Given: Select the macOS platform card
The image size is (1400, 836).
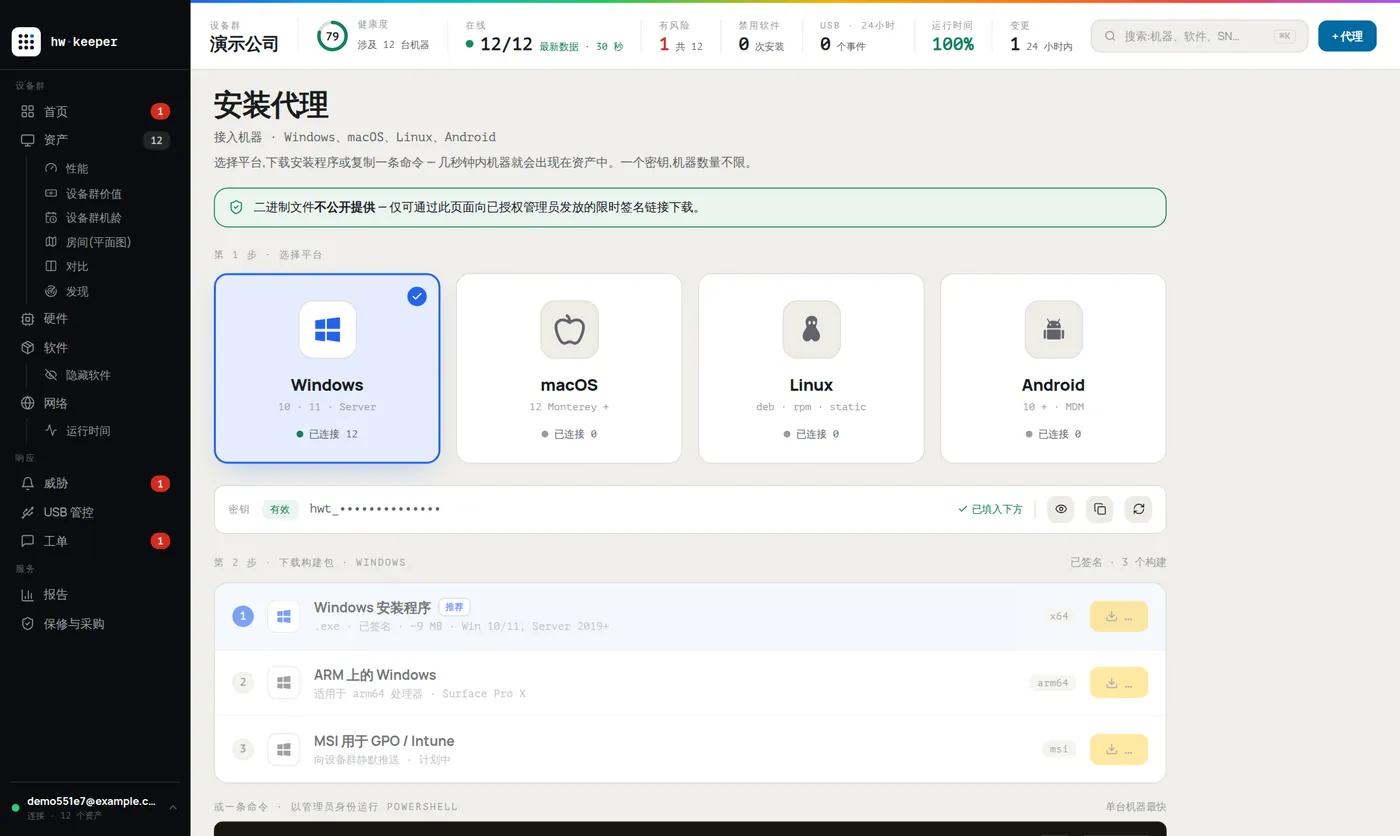Looking at the screenshot, I should pos(569,368).
